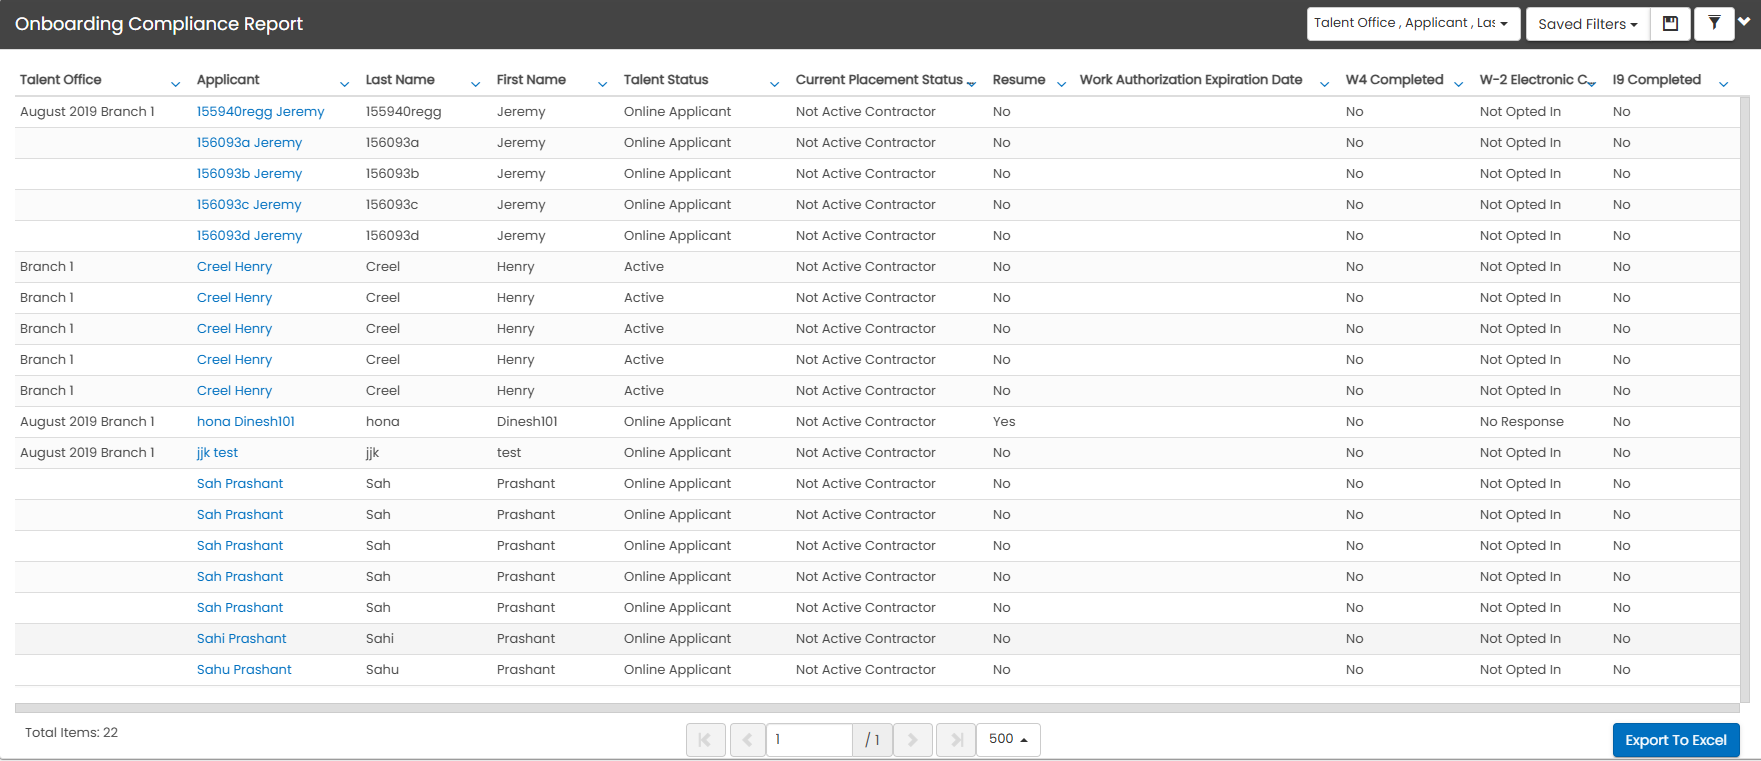Open Talent Status column filter chevron
The height and width of the screenshot is (761, 1761).
click(x=775, y=84)
